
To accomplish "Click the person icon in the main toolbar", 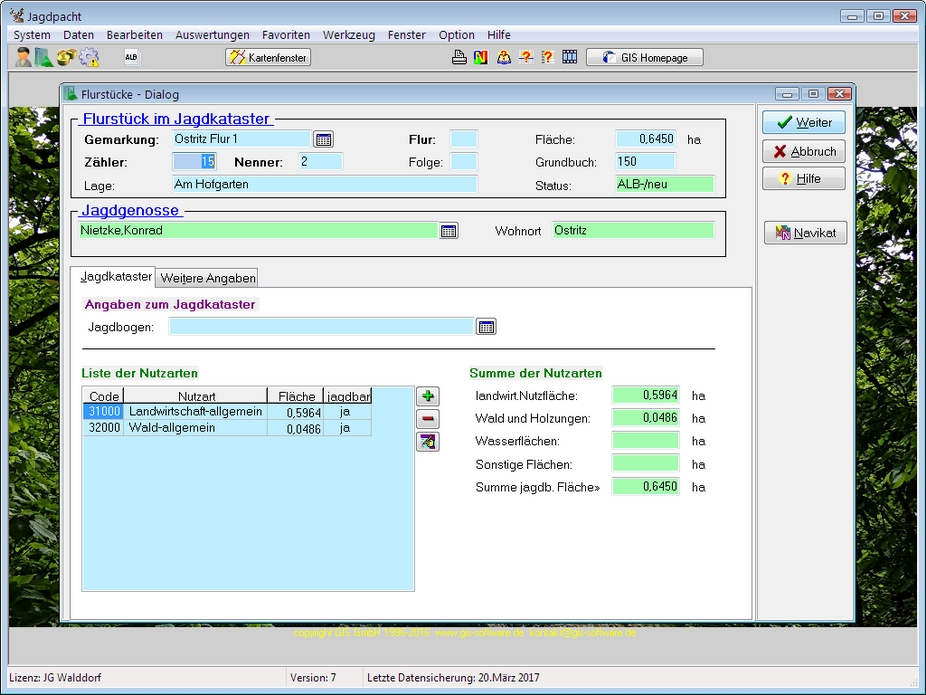I will 23,57.
